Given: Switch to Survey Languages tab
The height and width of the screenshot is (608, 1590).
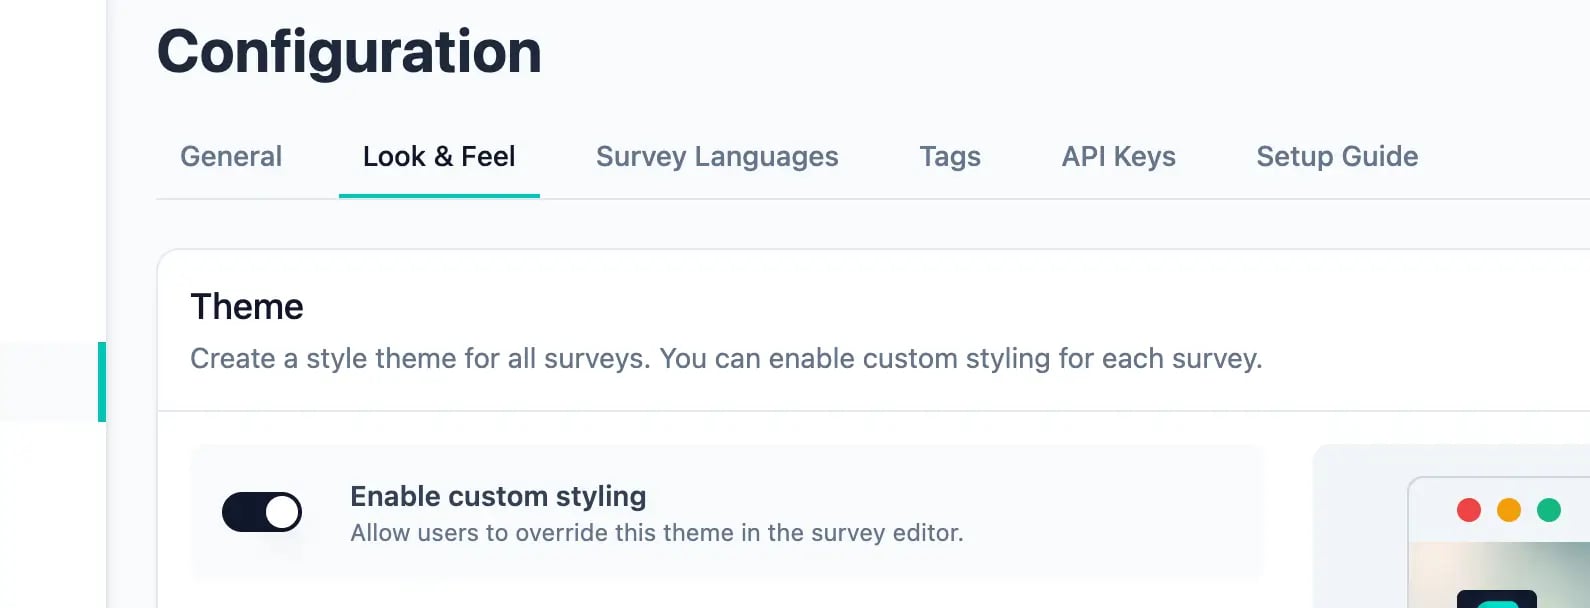Looking at the screenshot, I should (x=717, y=157).
